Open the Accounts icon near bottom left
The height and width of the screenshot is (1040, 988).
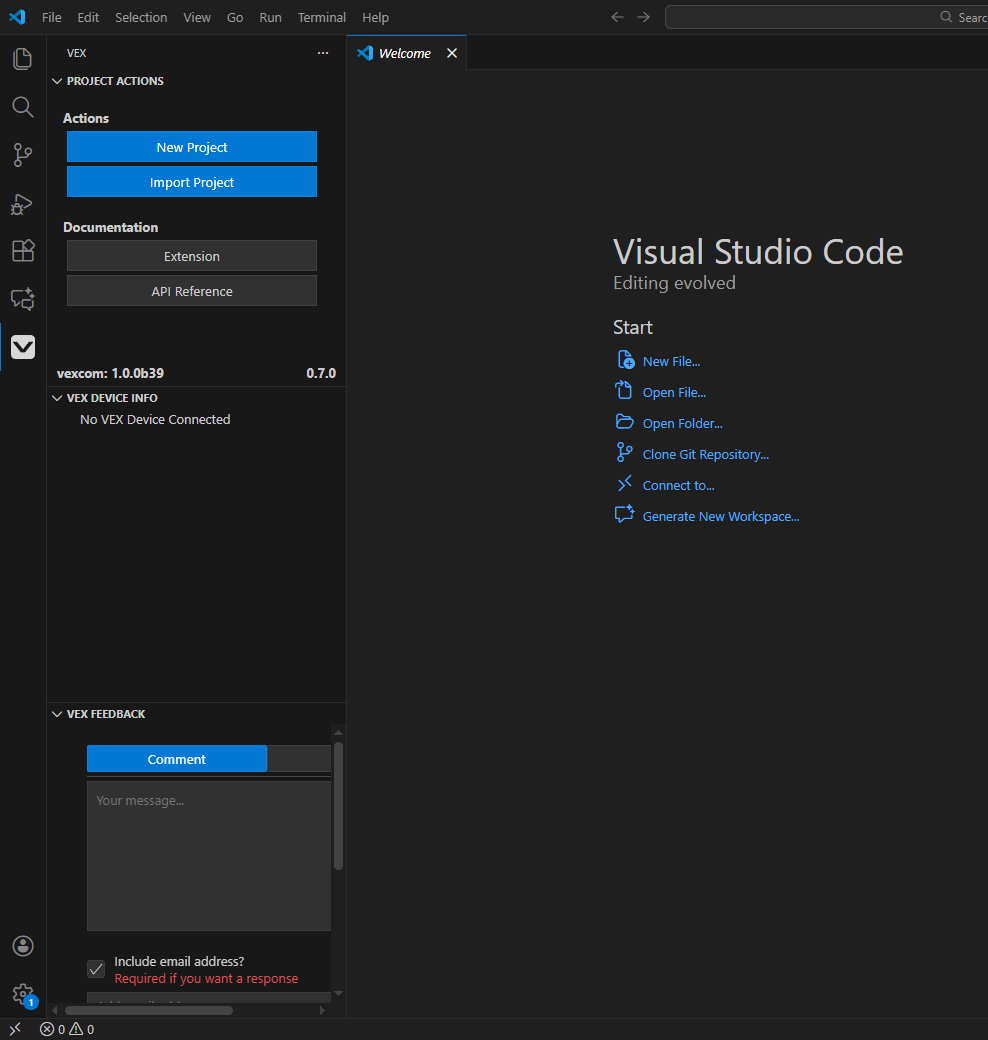pos(22,946)
